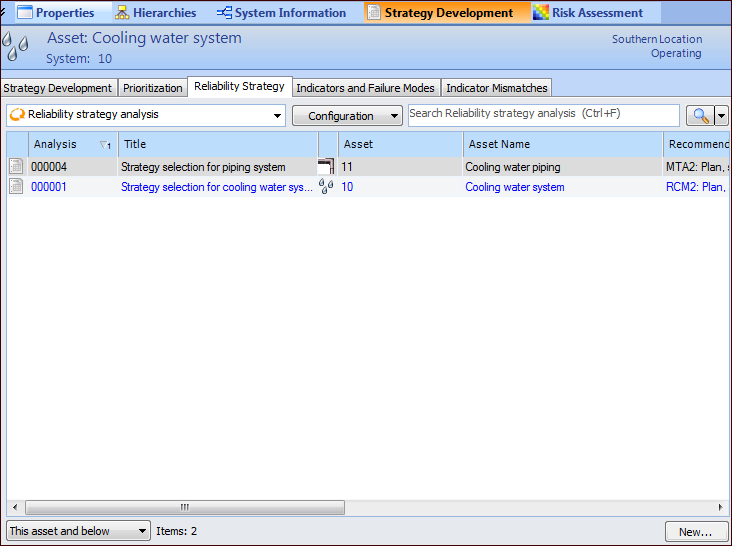Click the 'Operating' status text
The width and height of the screenshot is (732, 546).
(676, 54)
